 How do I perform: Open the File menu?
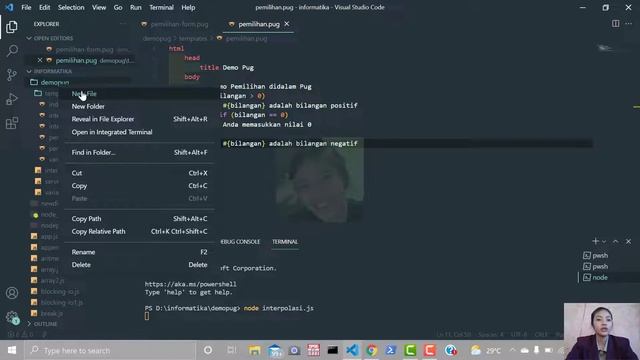click(26, 7)
